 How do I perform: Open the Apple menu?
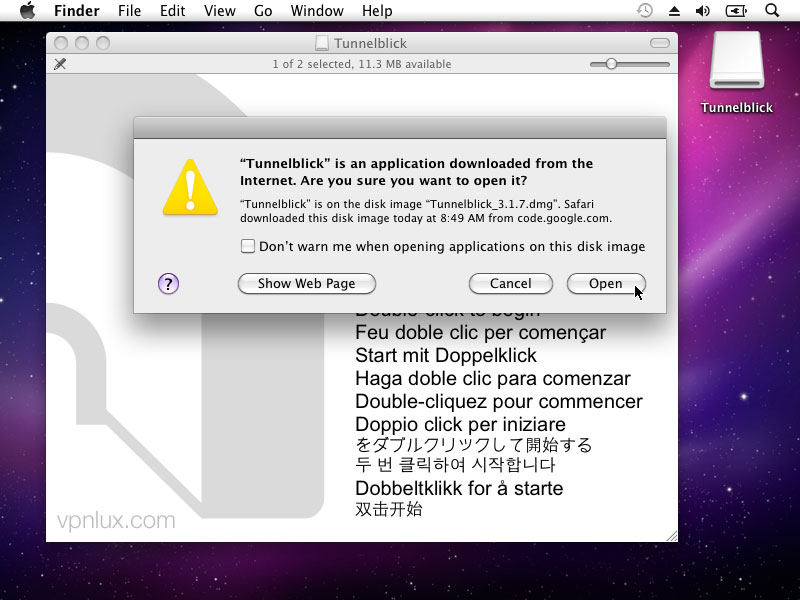(28, 10)
